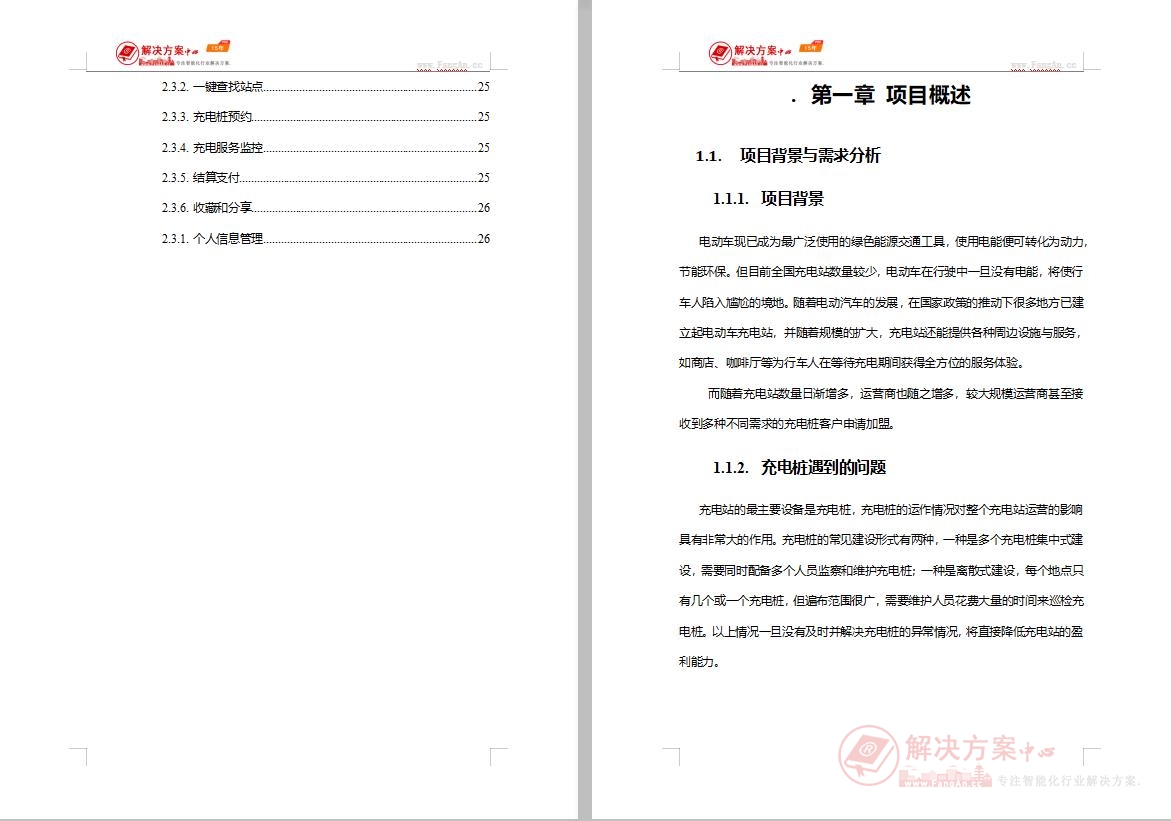Viewport: 1171px width, 821px height.
Task: Open the TOC entry 2.3.2 一键查找站点
Action: click(326, 87)
